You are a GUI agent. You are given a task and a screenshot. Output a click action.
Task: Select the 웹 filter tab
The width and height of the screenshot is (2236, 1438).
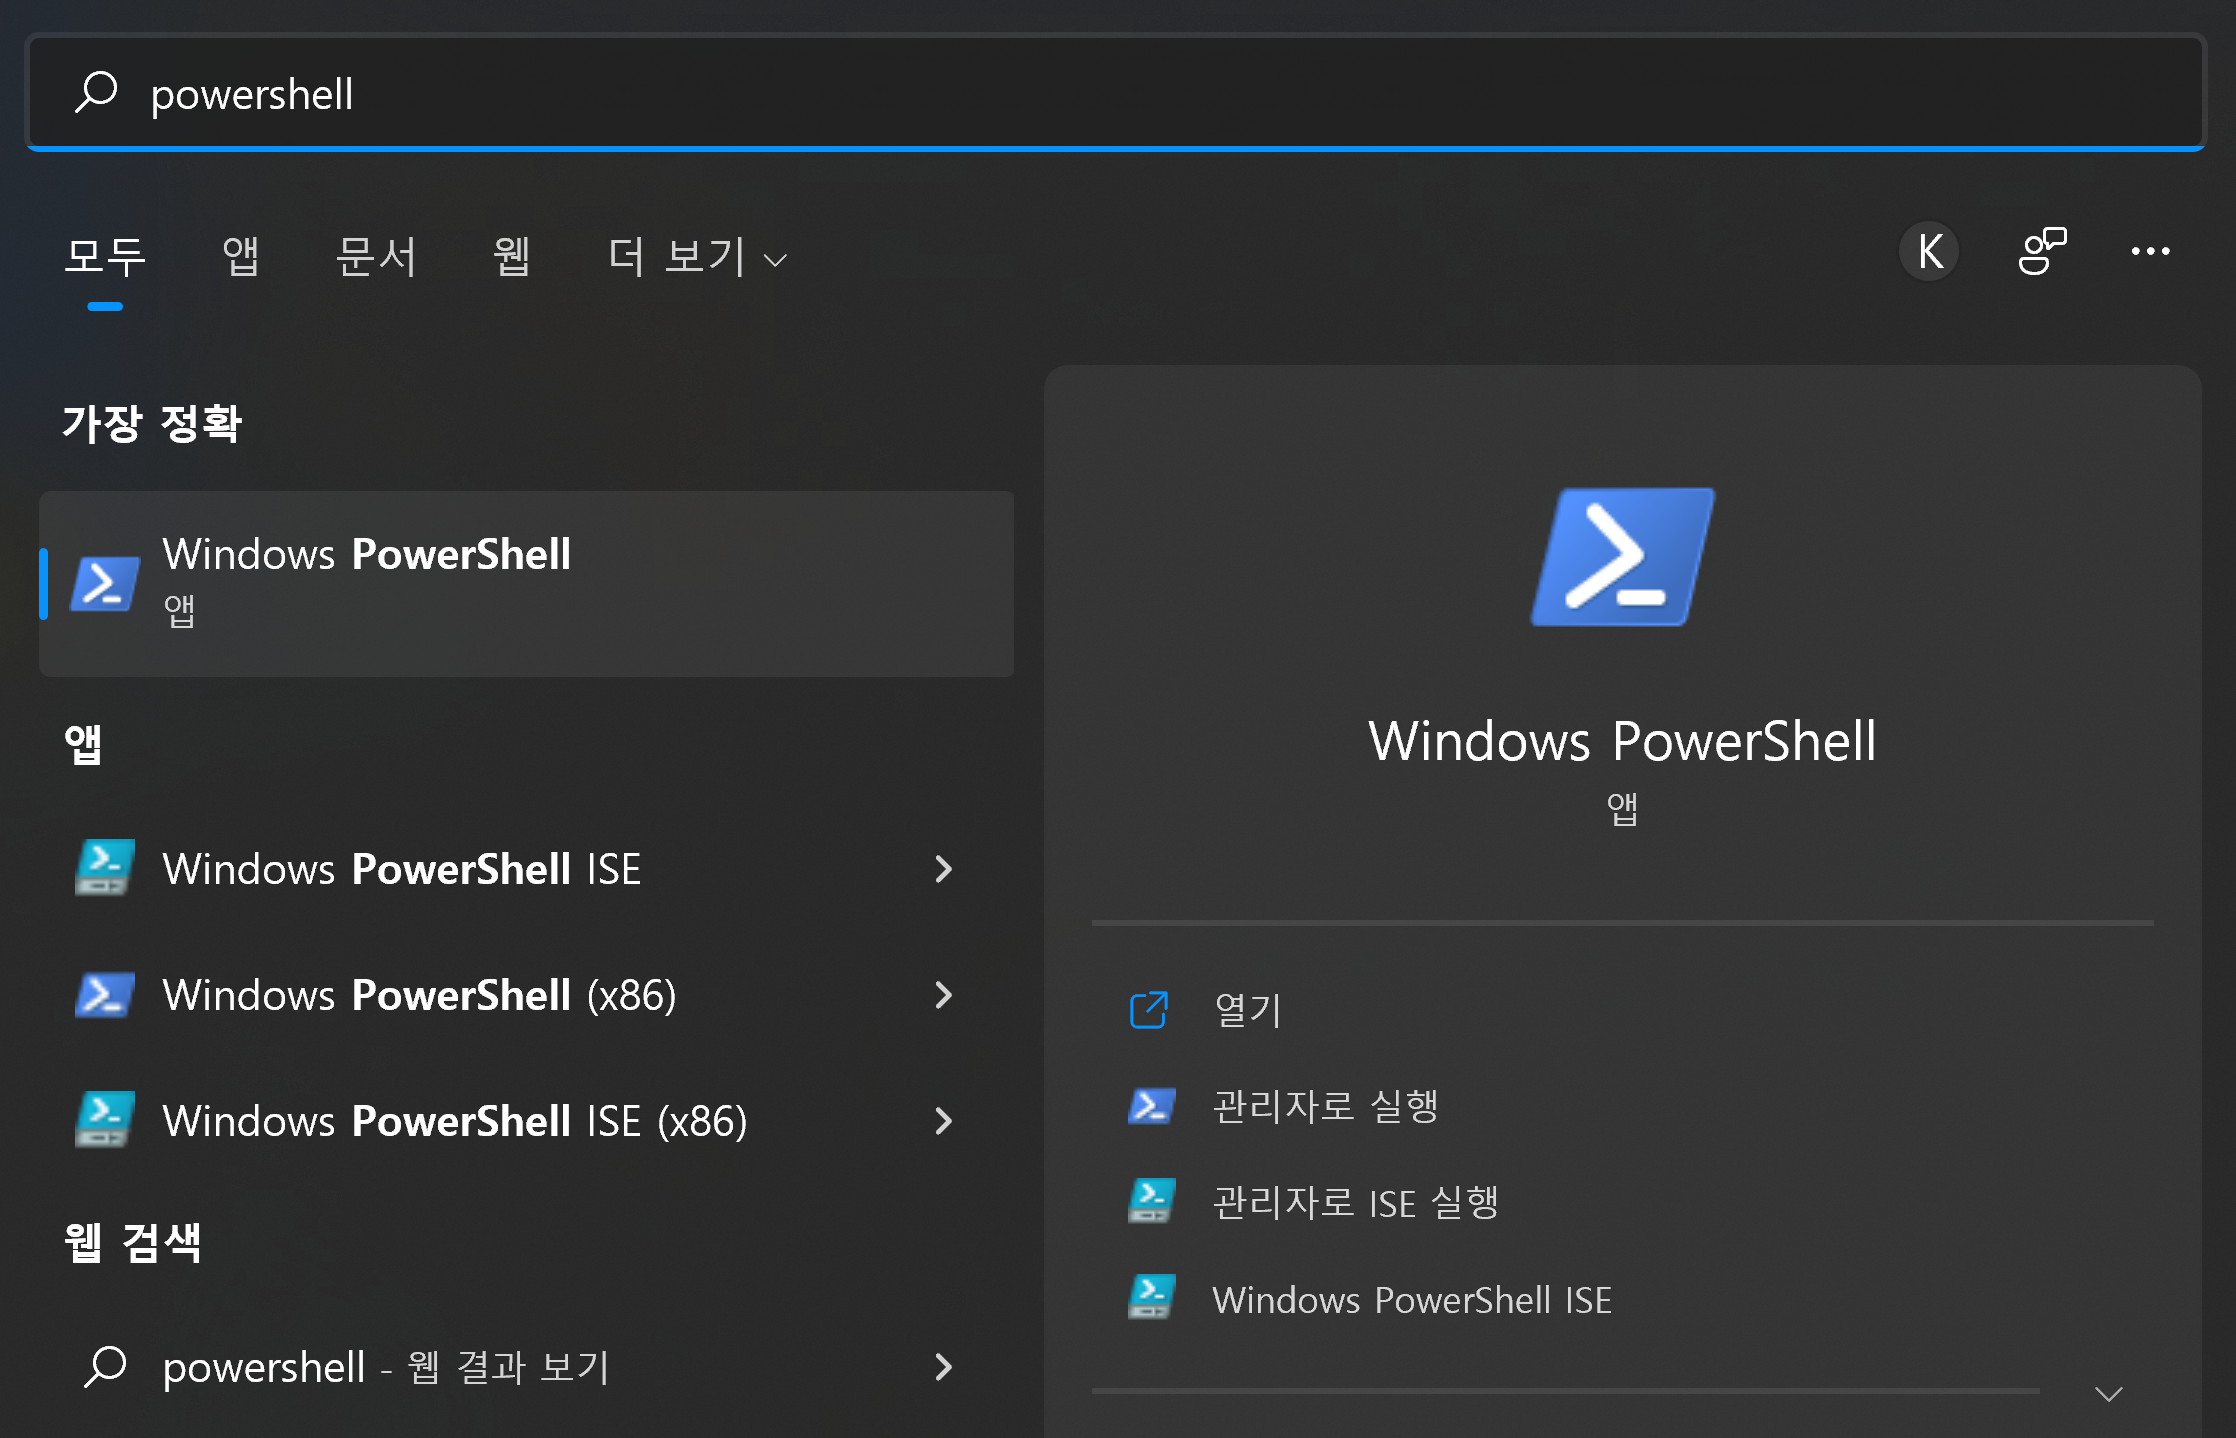click(511, 257)
